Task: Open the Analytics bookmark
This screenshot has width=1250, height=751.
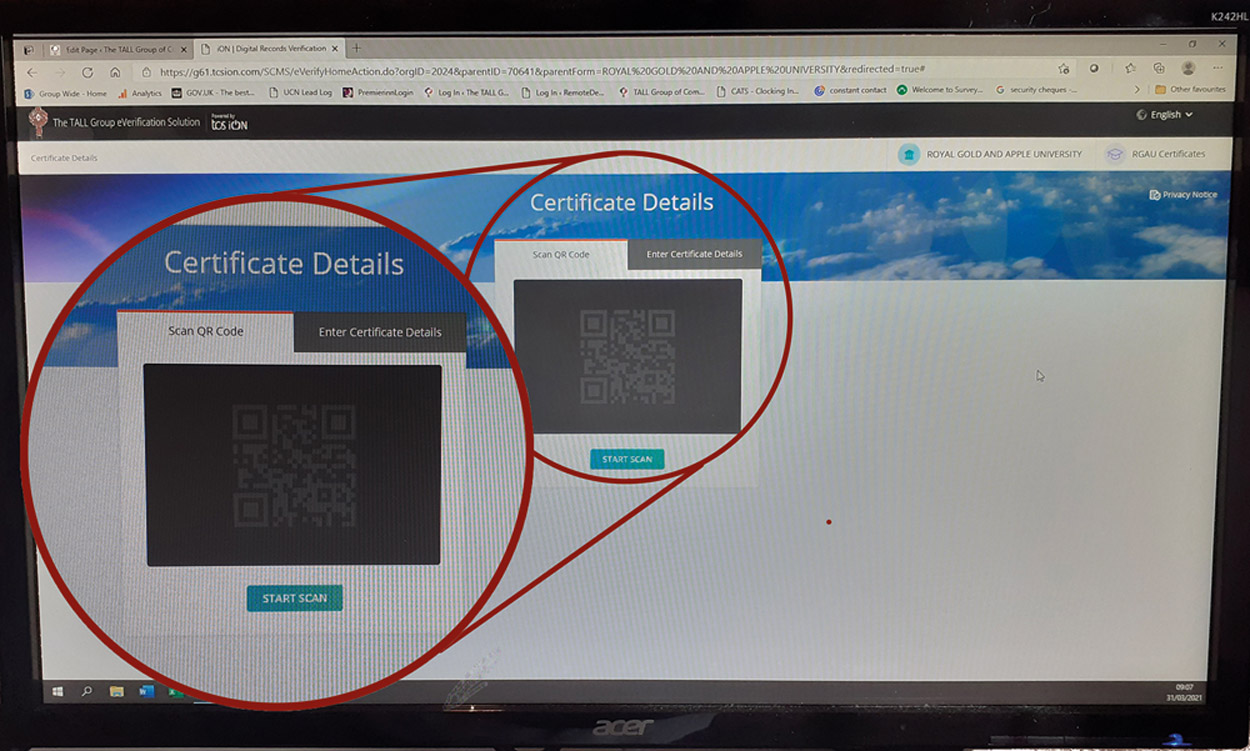Action: 139,93
